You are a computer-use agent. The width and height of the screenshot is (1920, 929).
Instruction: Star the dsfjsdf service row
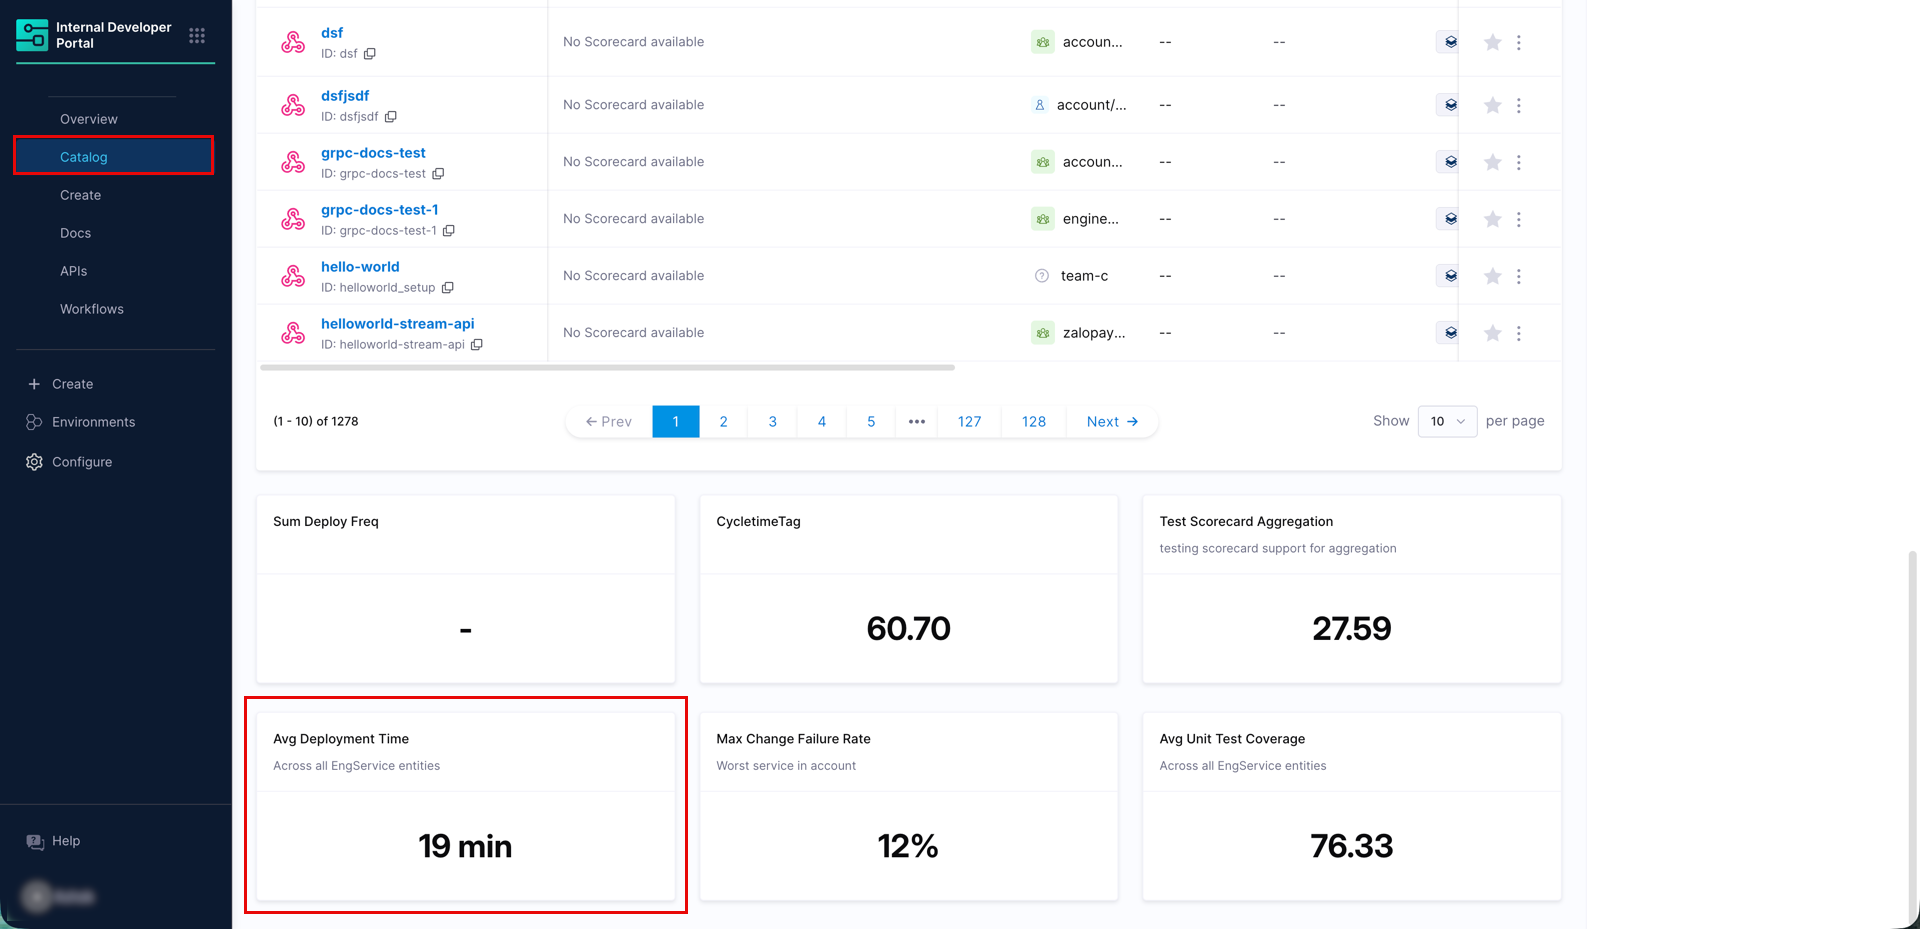coord(1492,104)
